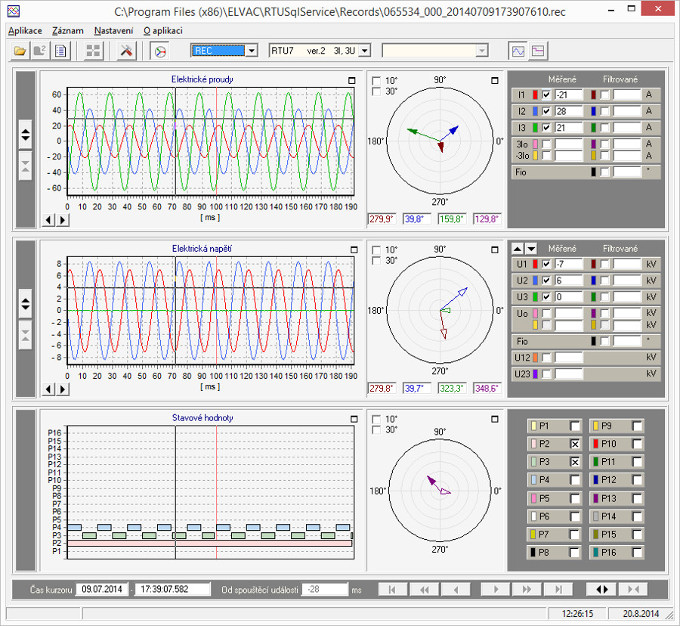Image resolution: width=680 pixels, height=626 pixels.
Task: Enable the 10° checkbox in the currents phasor
Action: [376, 81]
